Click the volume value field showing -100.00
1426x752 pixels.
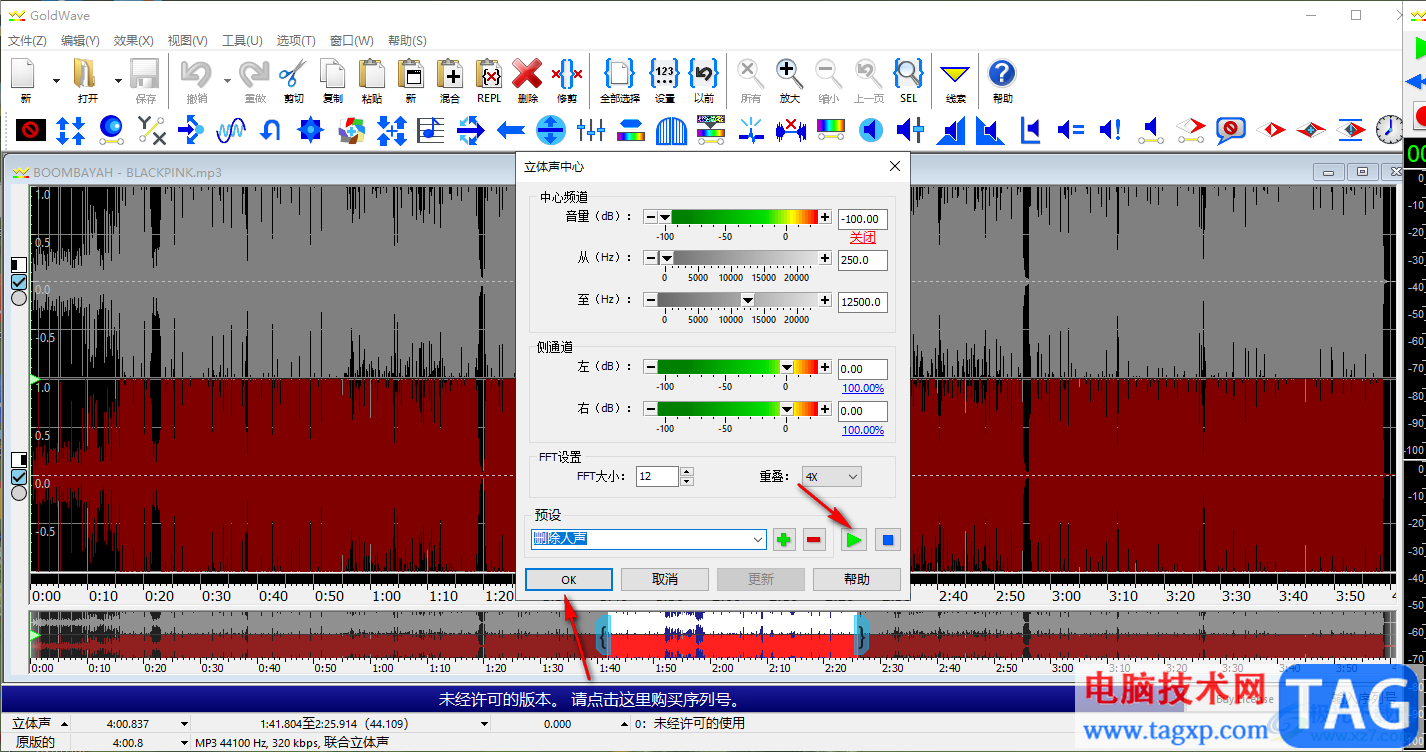(x=863, y=219)
